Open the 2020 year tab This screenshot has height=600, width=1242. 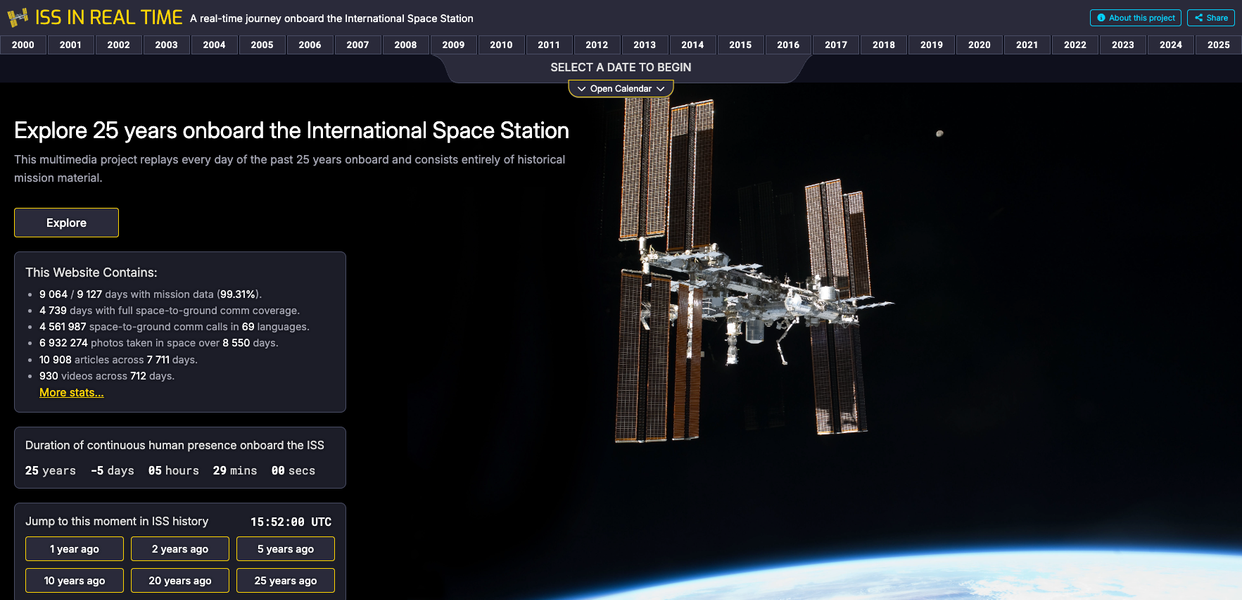[980, 45]
